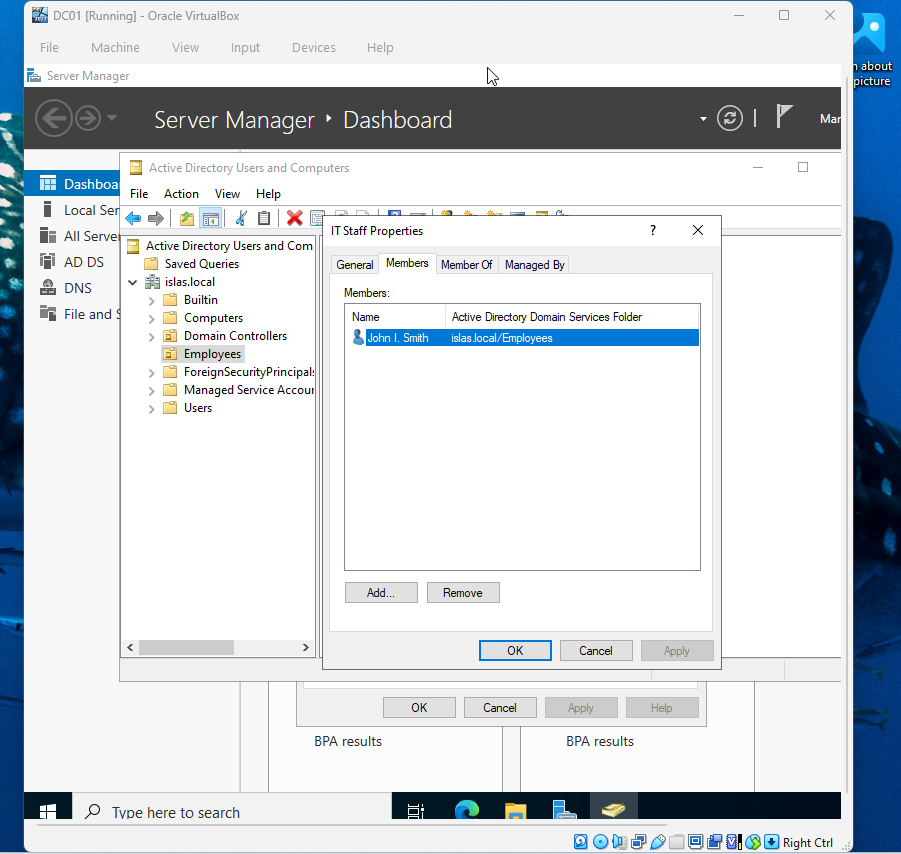Click the help question mark in IT Staff Properties
Viewport: 901px width, 854px height.
[x=653, y=230]
